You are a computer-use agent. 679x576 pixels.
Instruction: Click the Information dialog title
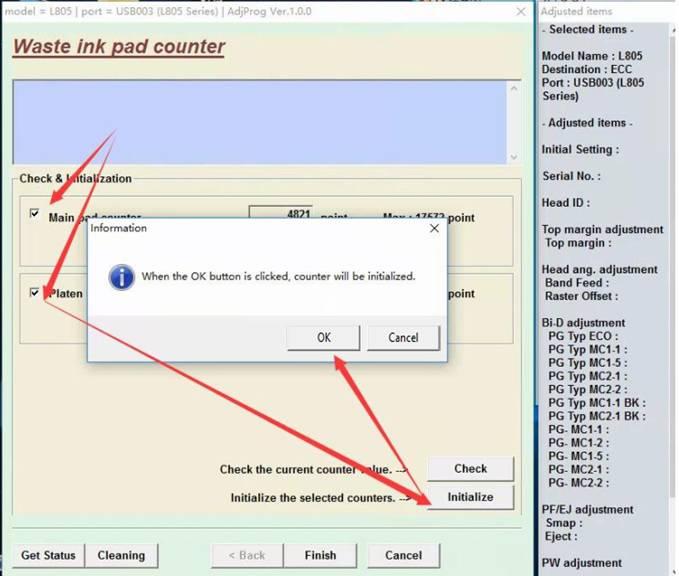119,228
